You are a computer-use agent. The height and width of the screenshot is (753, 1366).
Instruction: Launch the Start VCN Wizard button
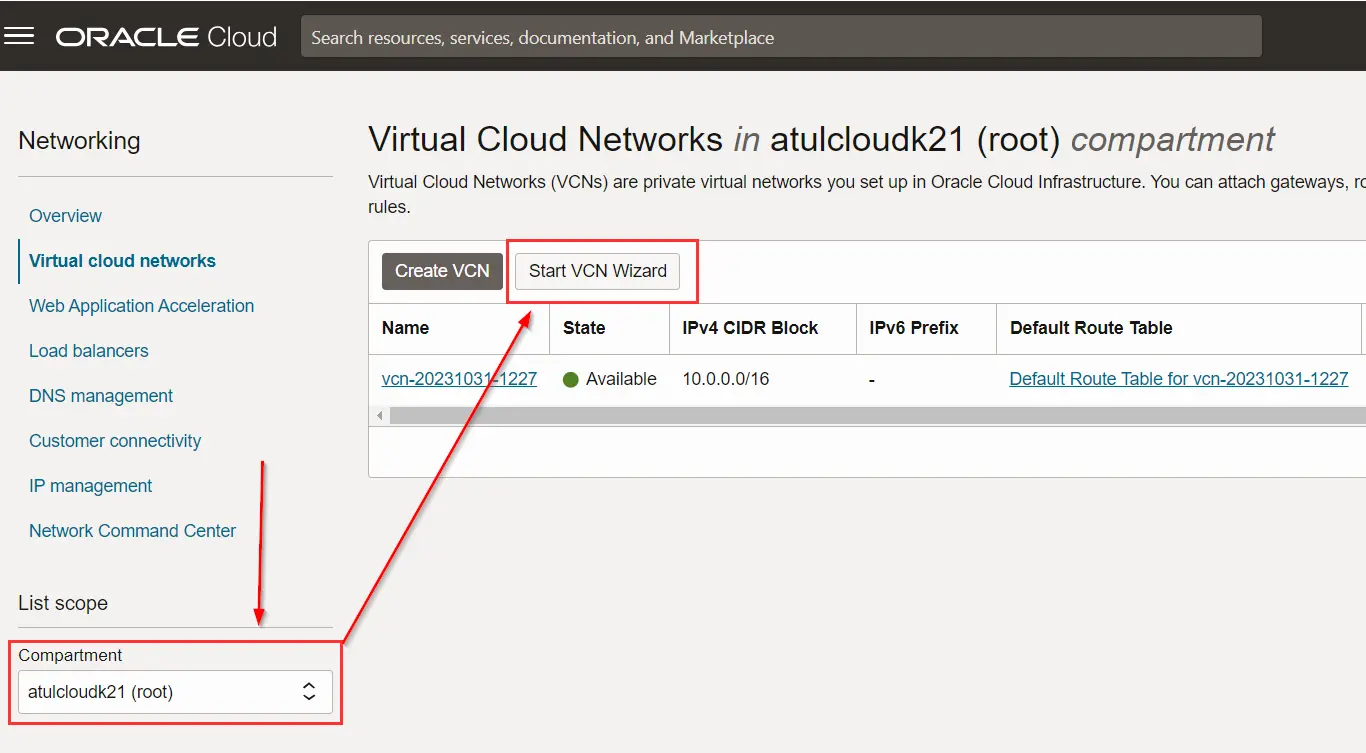[x=597, y=271]
